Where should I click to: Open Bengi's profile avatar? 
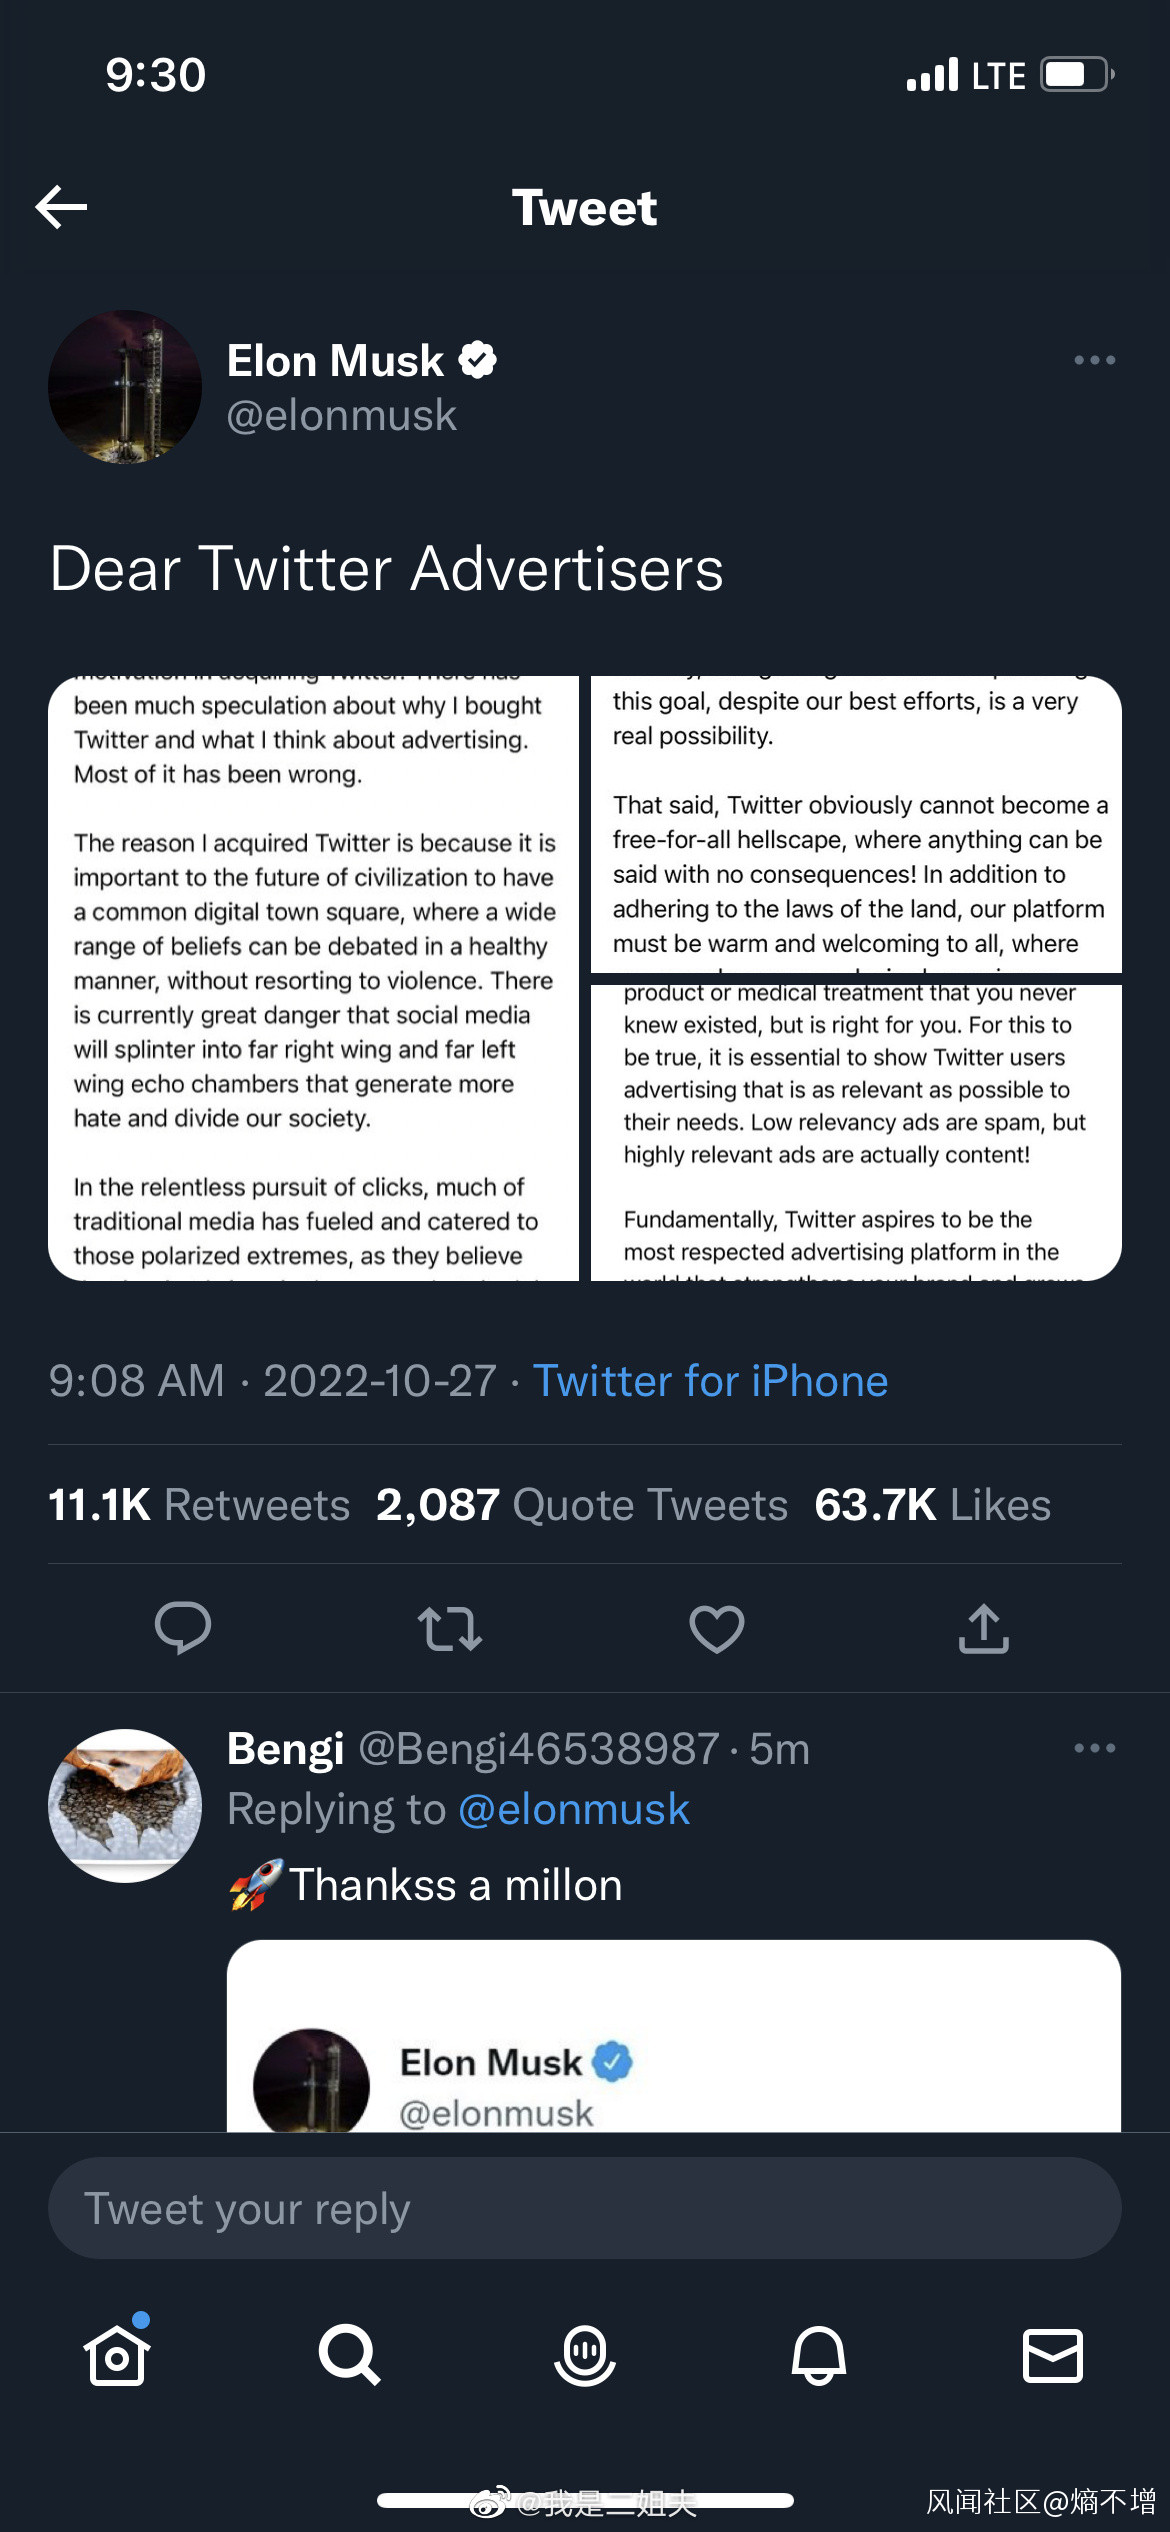click(x=125, y=1805)
